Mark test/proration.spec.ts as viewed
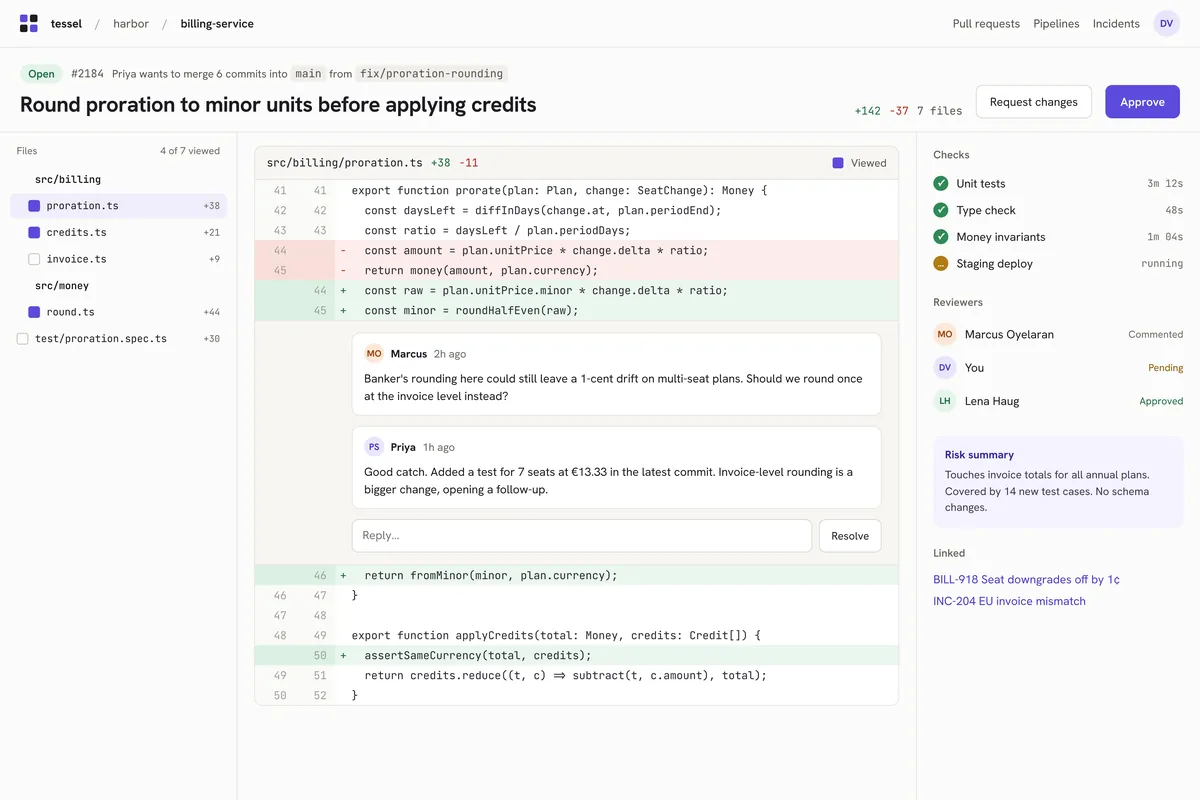 22,339
